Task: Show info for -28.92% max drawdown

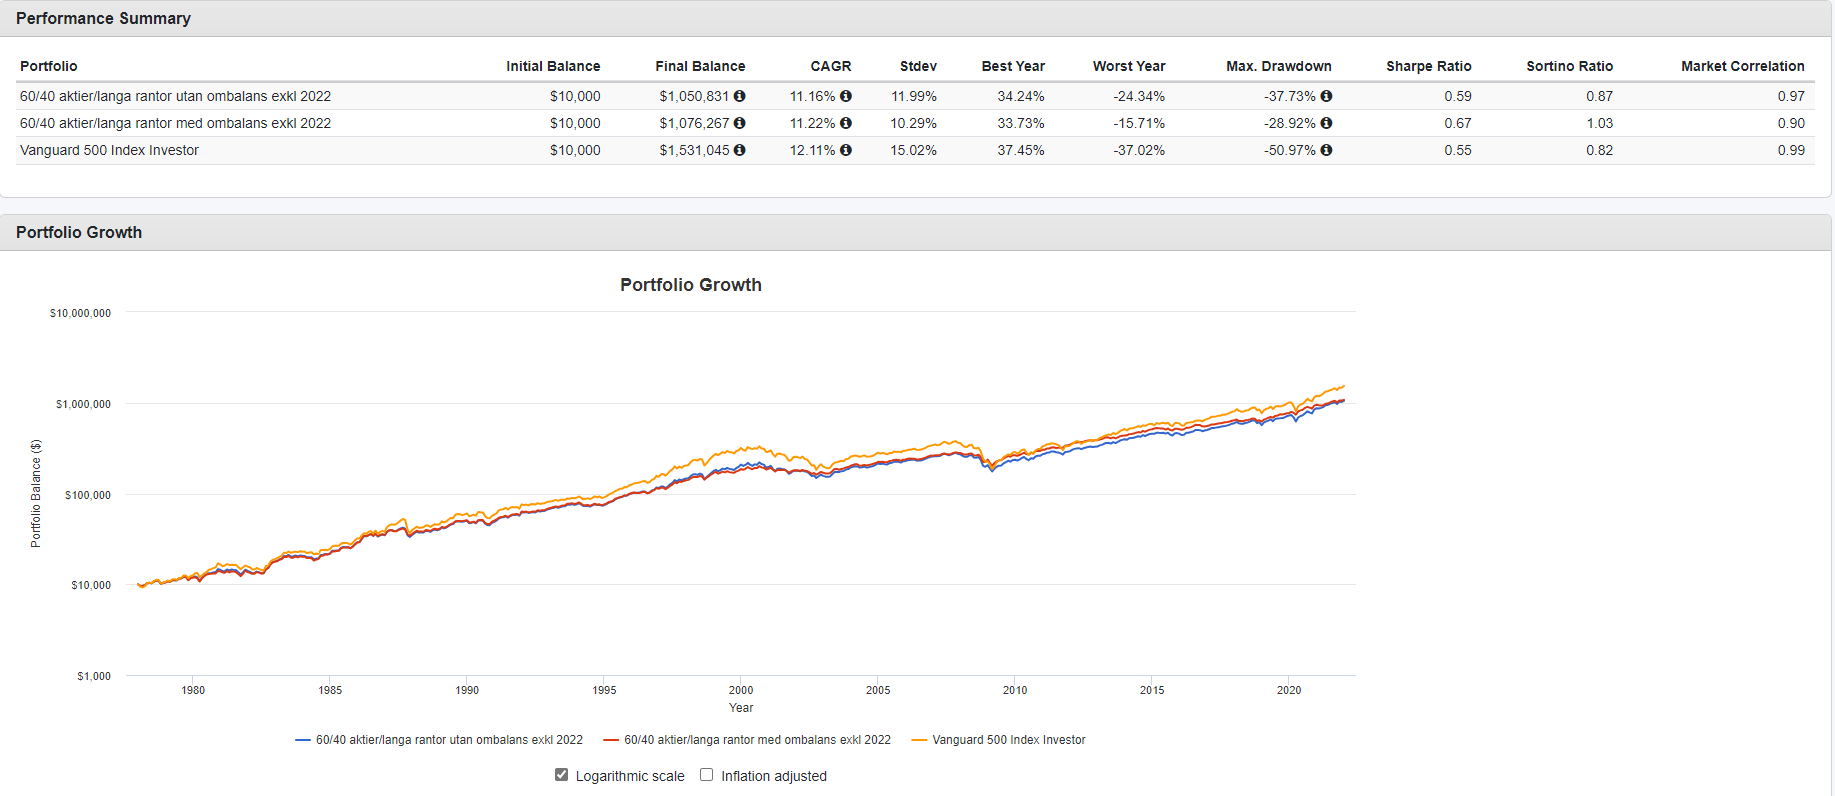Action: coord(1326,123)
